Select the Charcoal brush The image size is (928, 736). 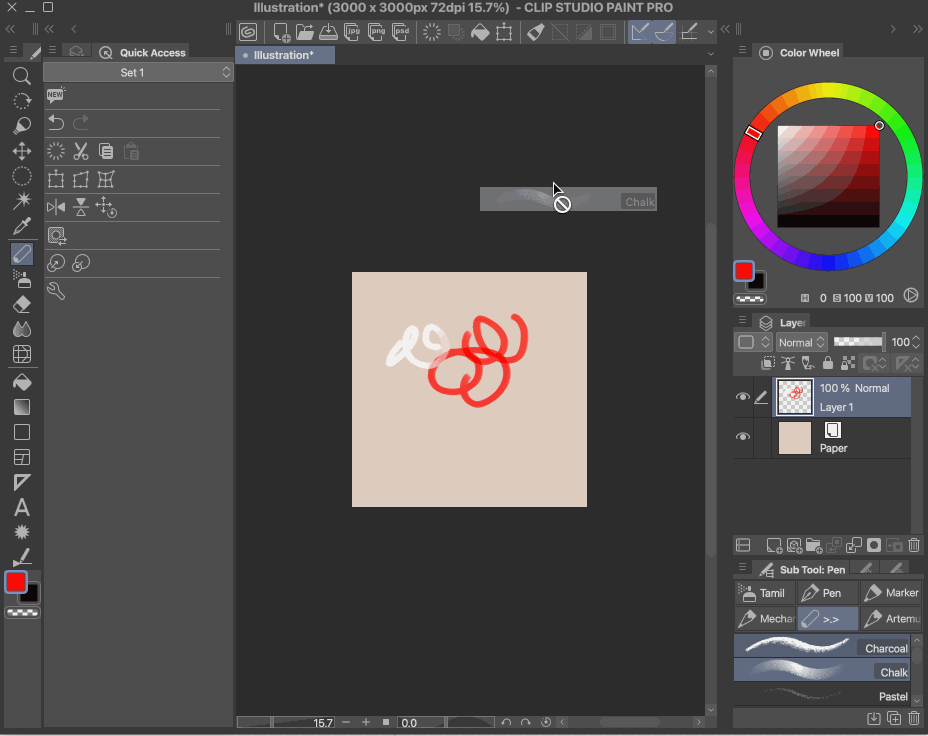click(x=822, y=646)
